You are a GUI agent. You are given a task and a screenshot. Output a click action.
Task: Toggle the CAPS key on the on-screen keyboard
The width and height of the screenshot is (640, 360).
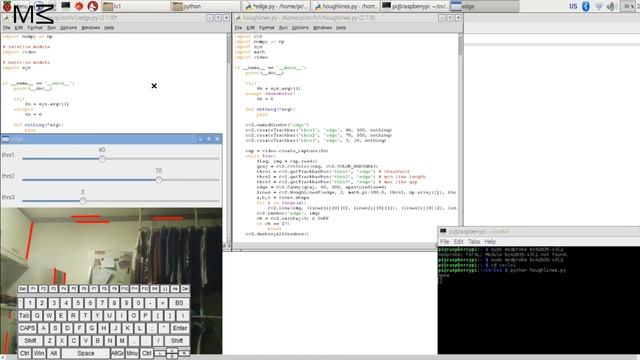pyautogui.click(x=27, y=328)
